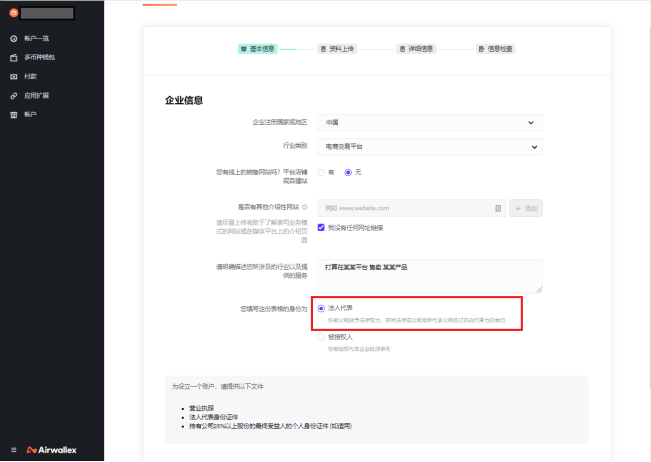Collapse sidebar using hamburger menu icon

[13, 449]
